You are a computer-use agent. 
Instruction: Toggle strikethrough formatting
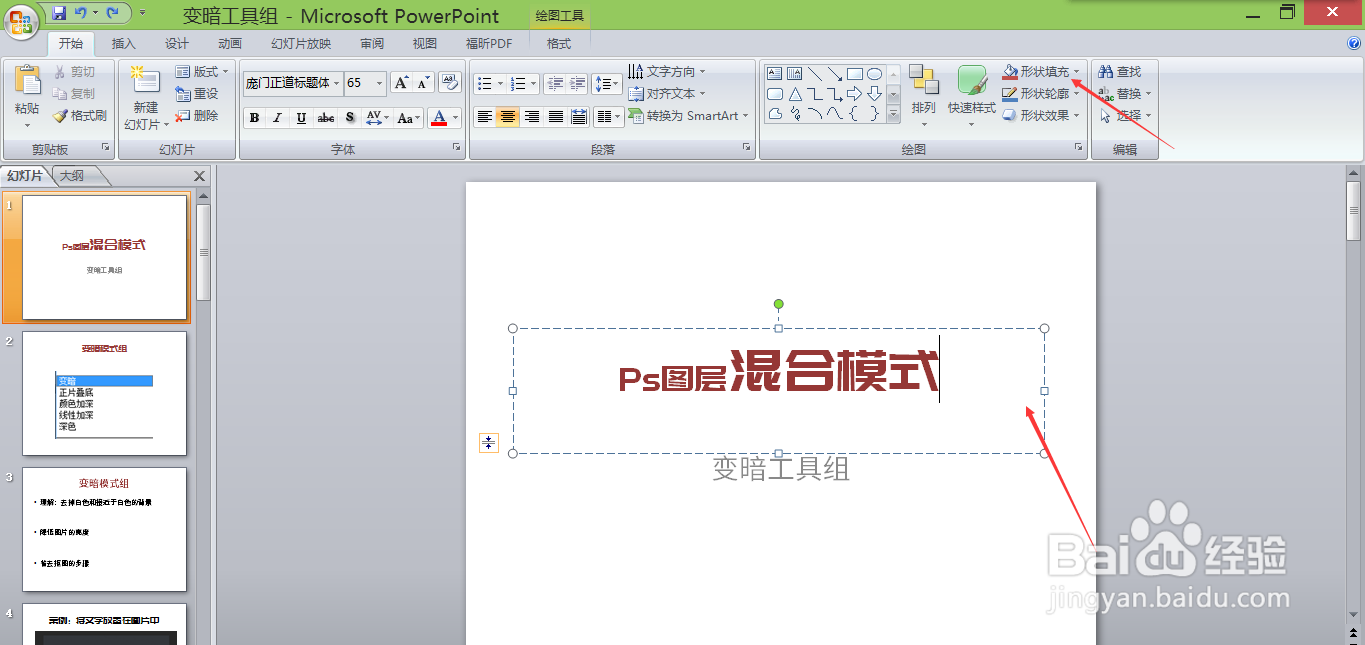(326, 117)
